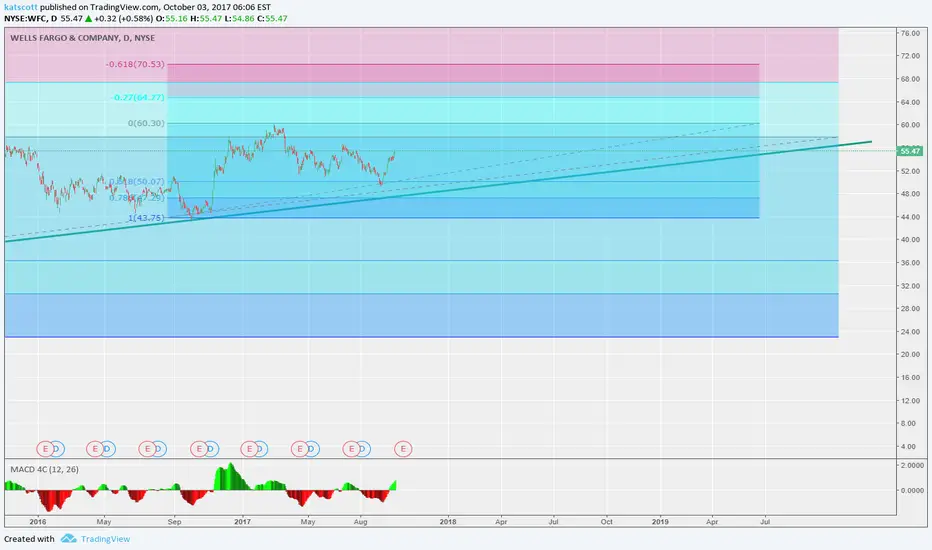
Task: Open the katscott author link
Action: [21, 7]
